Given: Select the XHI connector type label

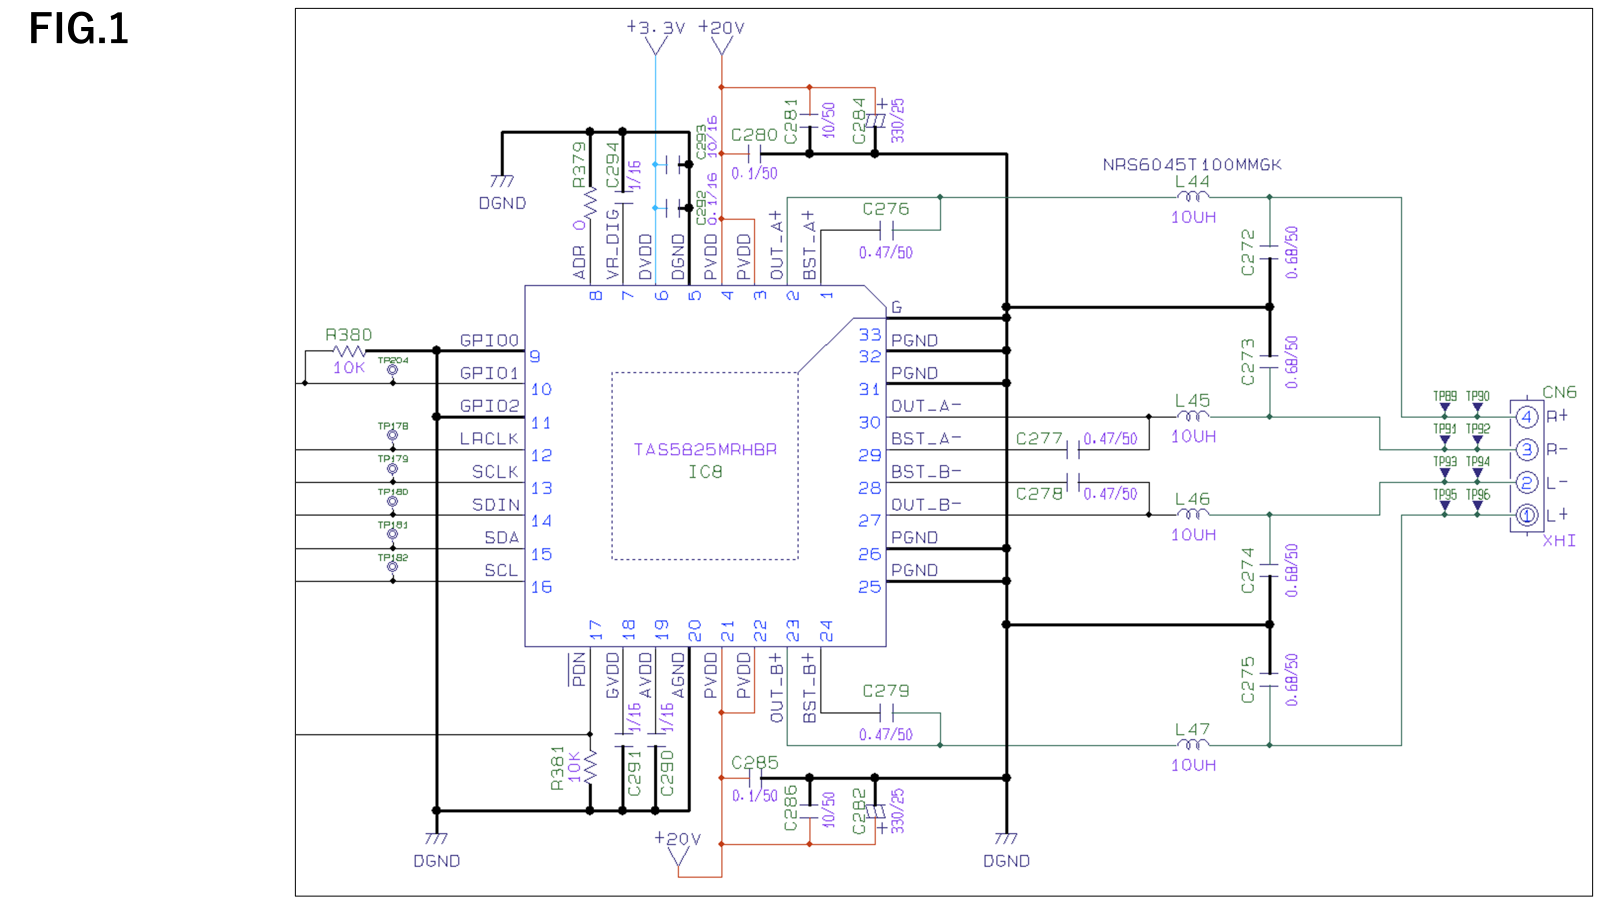Looking at the screenshot, I should (1559, 541).
